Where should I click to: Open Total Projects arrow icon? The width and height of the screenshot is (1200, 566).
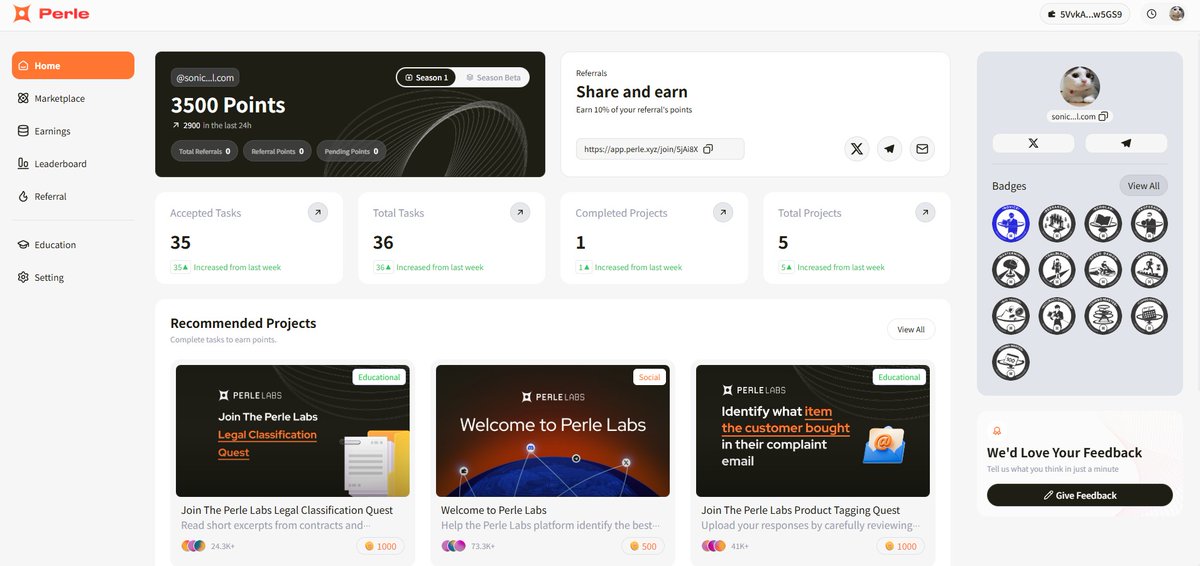(x=926, y=212)
